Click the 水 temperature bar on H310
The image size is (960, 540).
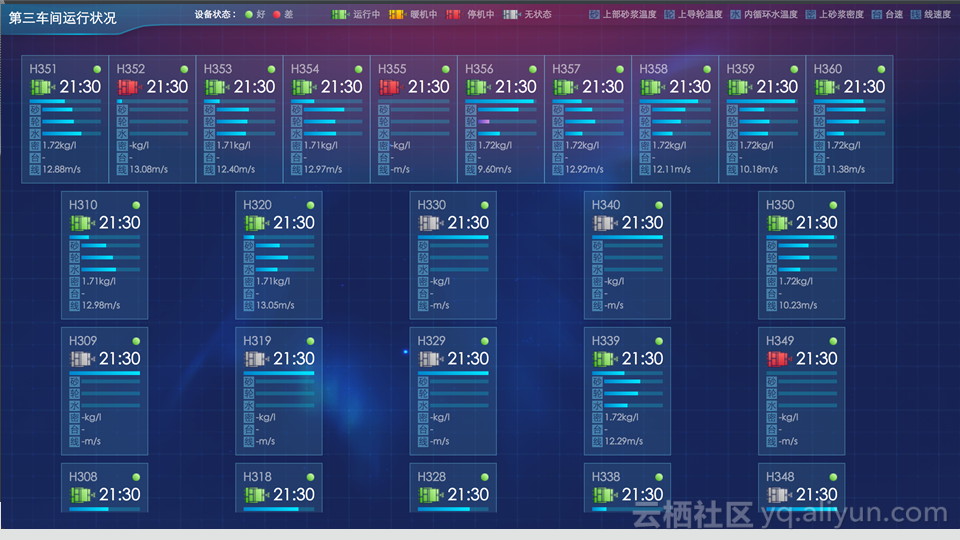tap(111, 269)
